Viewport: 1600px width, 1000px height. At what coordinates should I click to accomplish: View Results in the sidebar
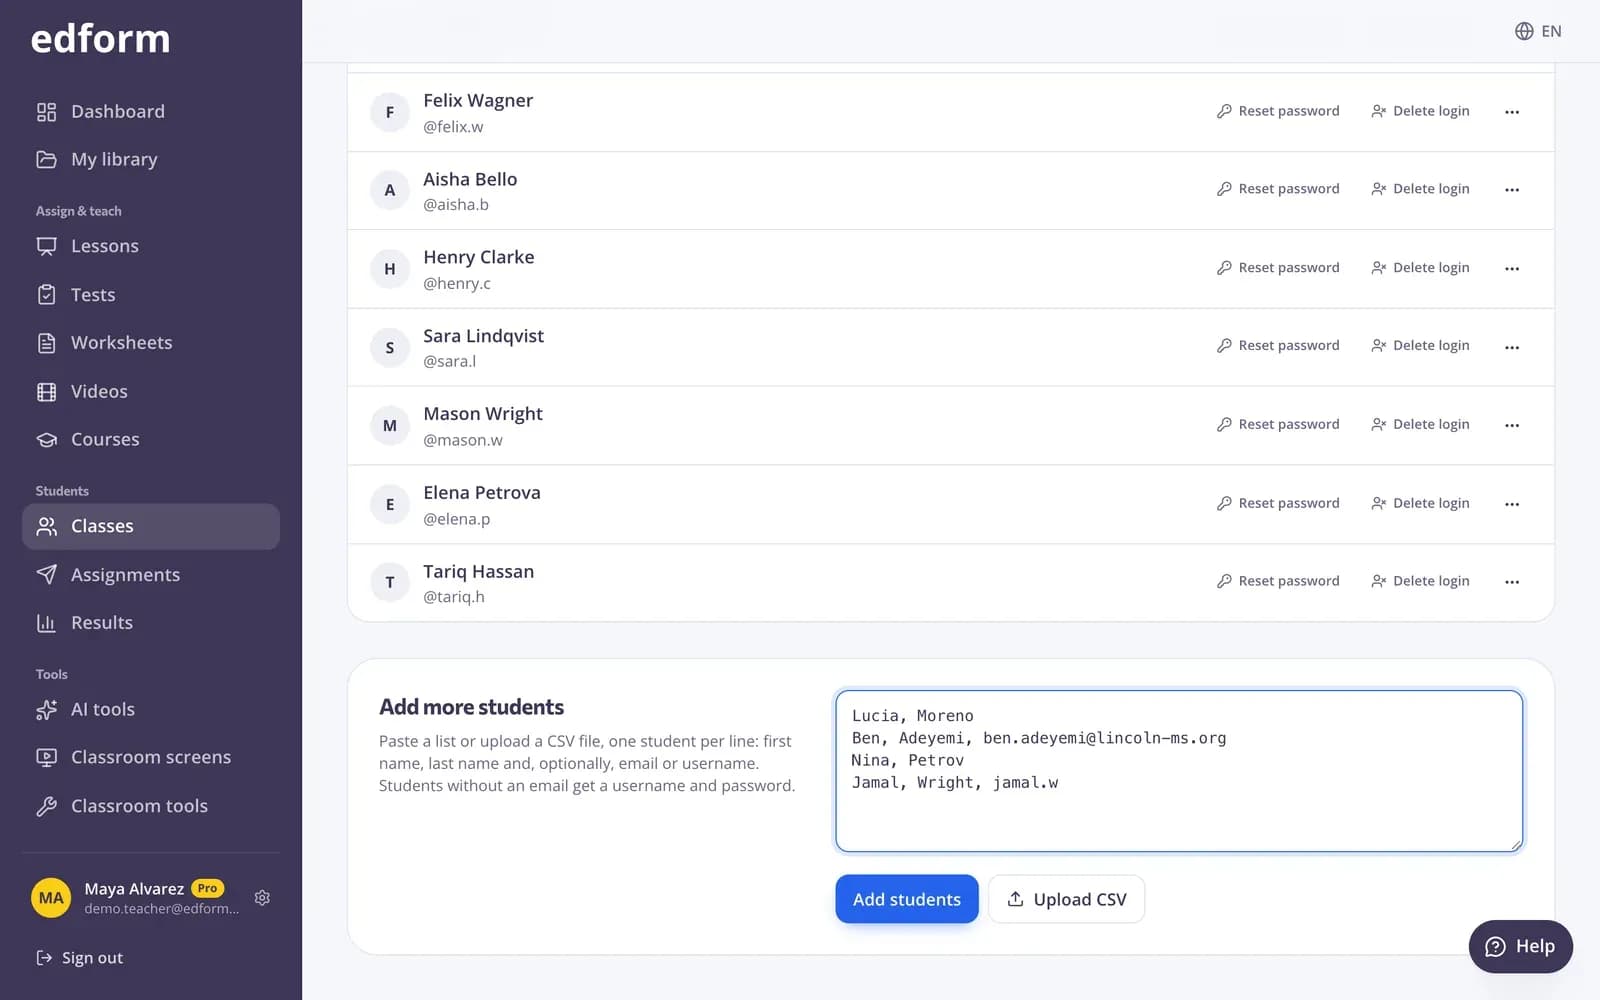point(151,623)
